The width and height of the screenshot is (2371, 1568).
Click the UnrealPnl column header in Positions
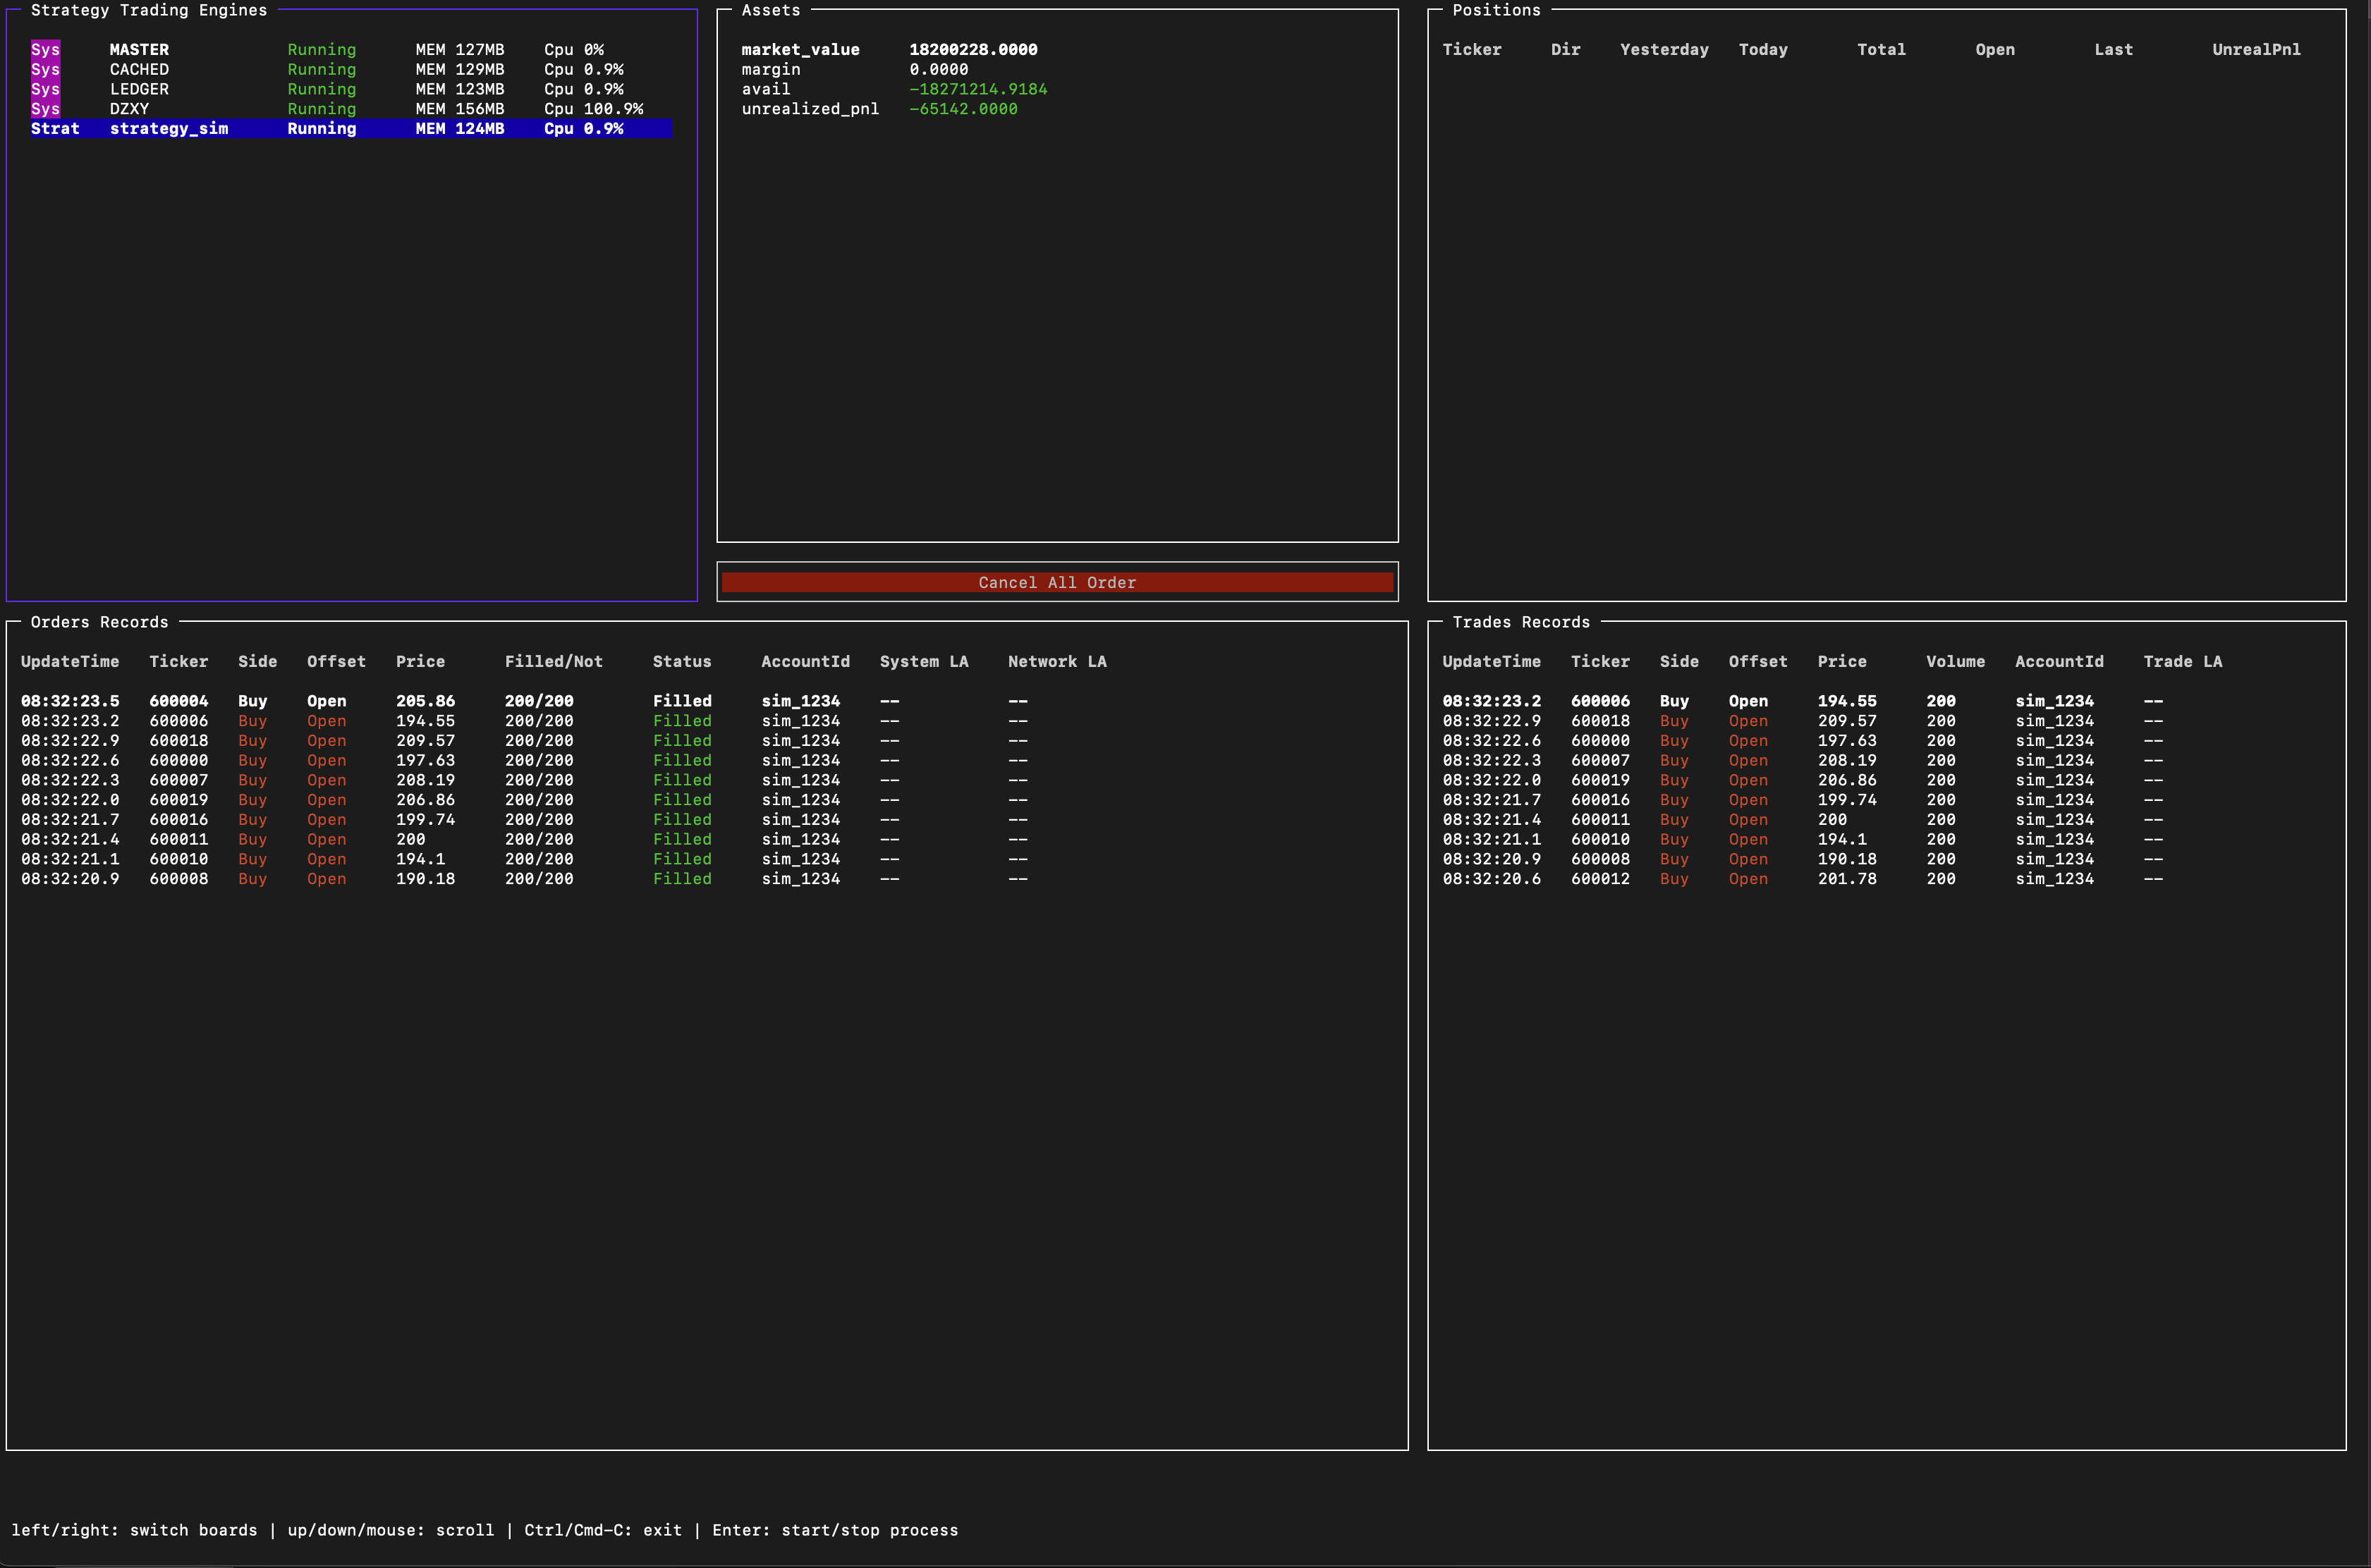coord(2256,50)
